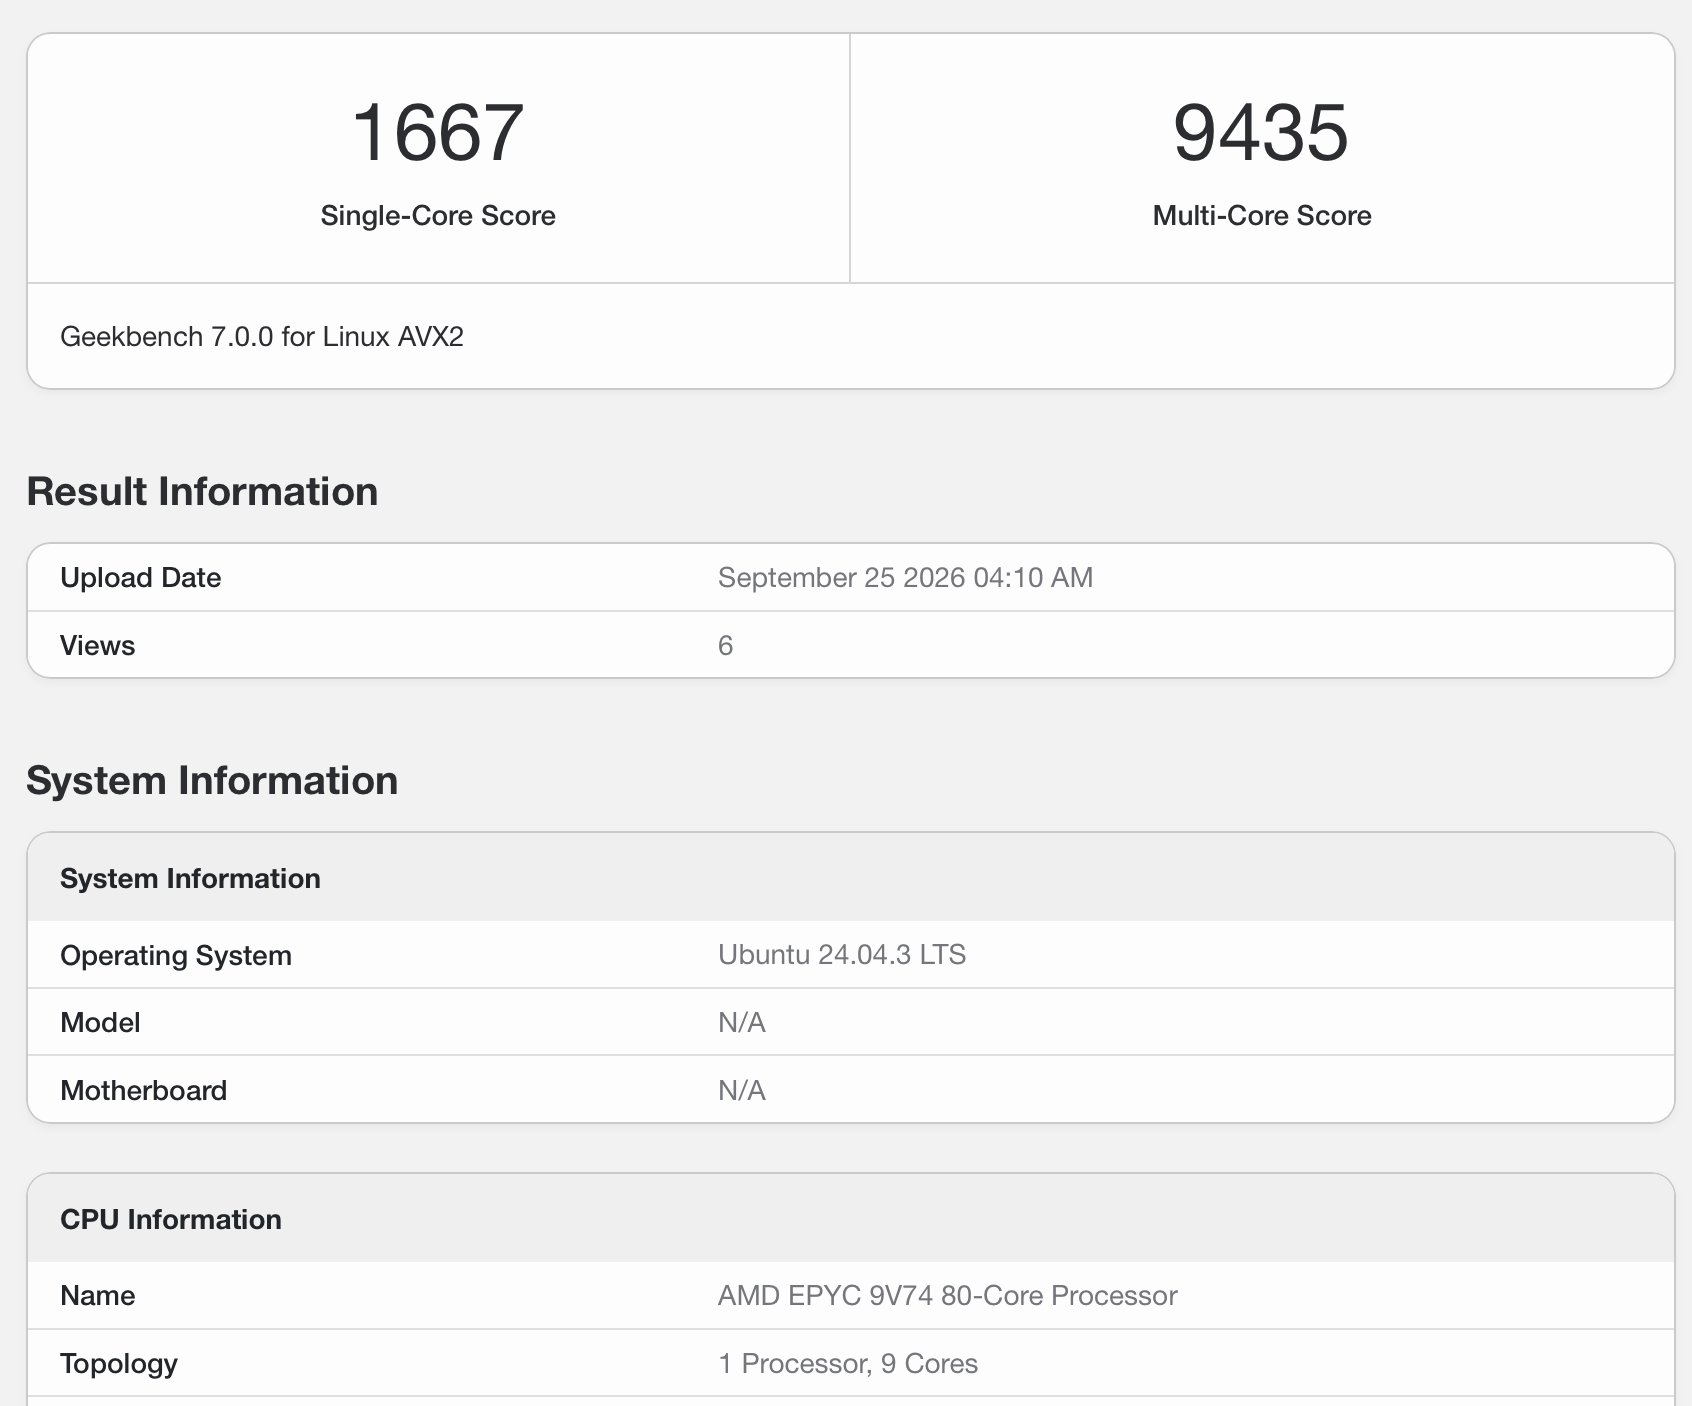Click the multi-core score 9435
1692x1406 pixels.
coord(1261,132)
